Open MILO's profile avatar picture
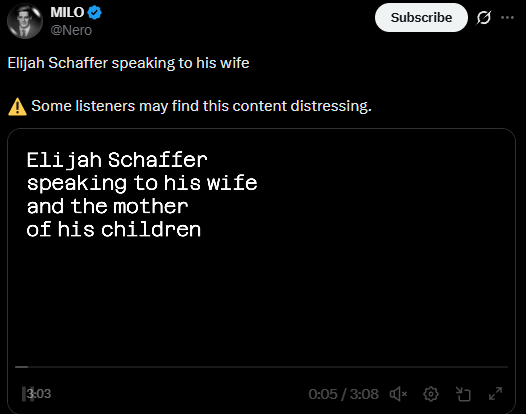The width and height of the screenshot is (526, 414). coord(25,21)
